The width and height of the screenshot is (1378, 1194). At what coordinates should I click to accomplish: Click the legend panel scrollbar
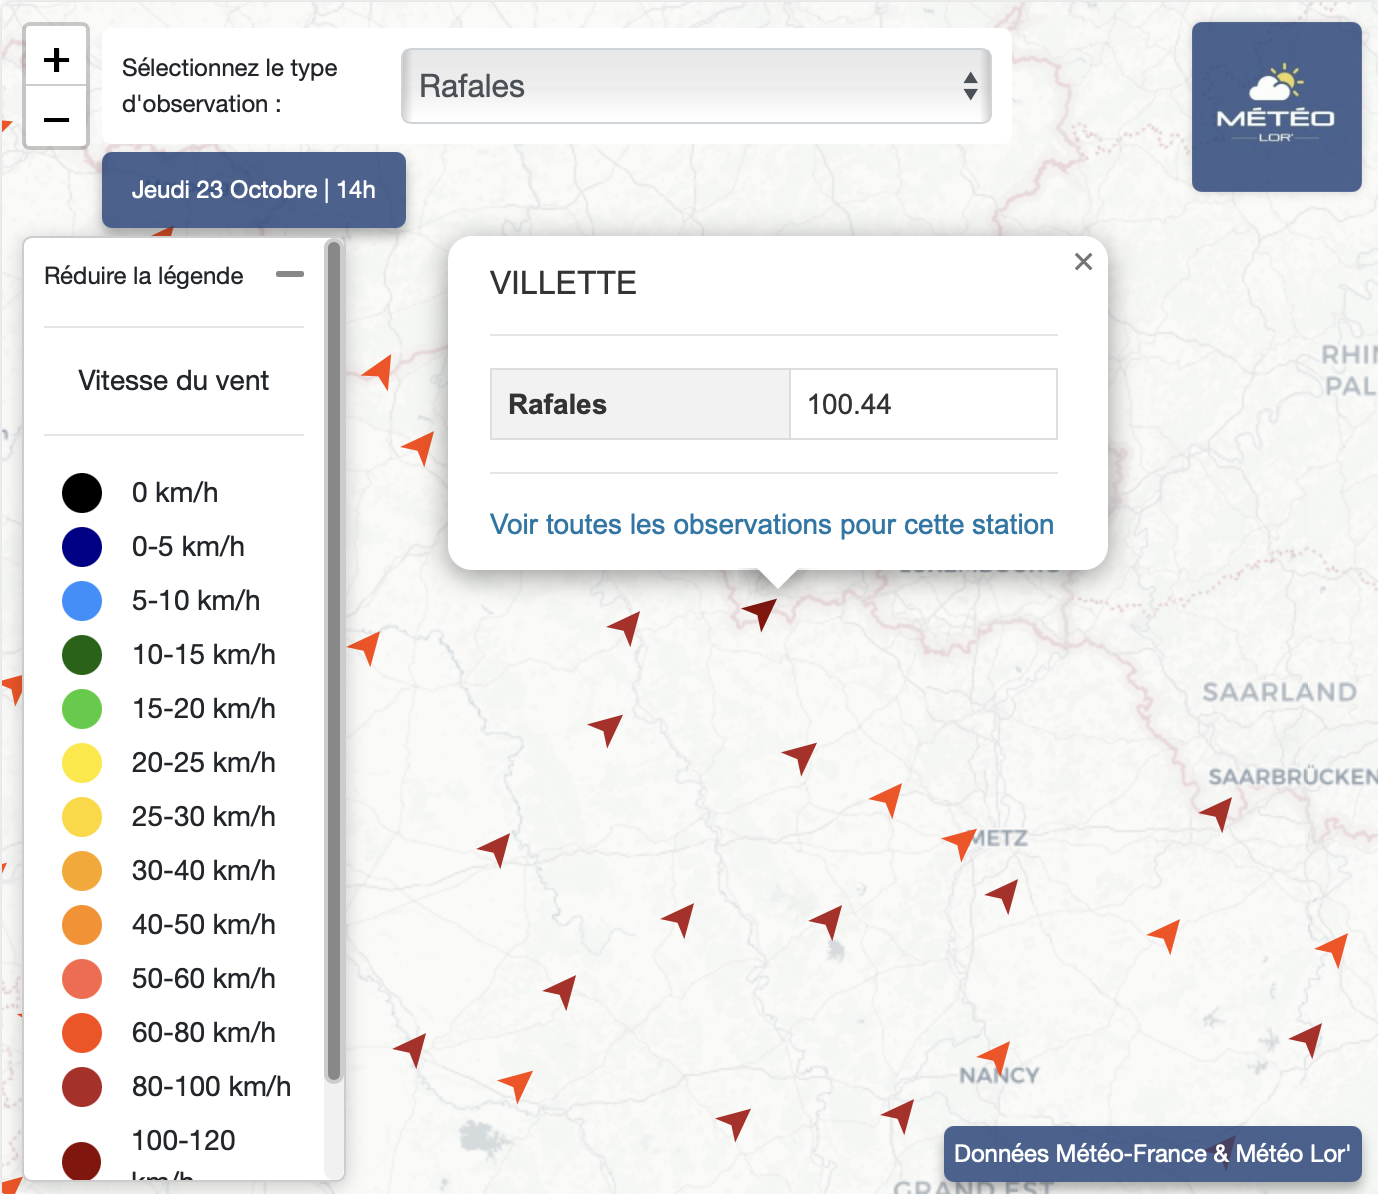(x=334, y=660)
